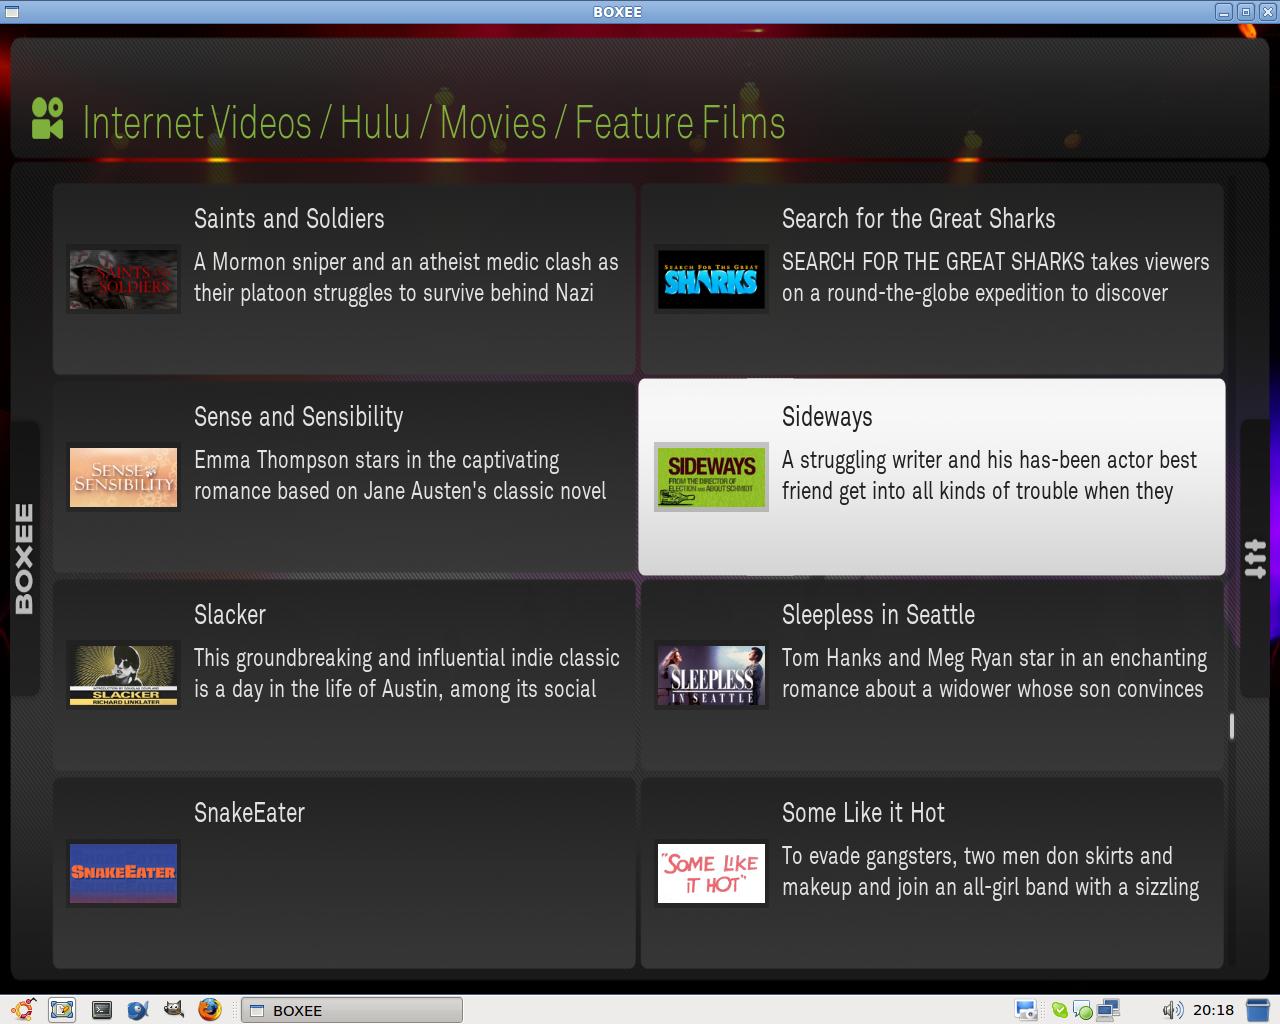This screenshot has height=1024, width=1280.
Task: Click the struggling writer description text
Action: pyautogui.click(x=989, y=475)
